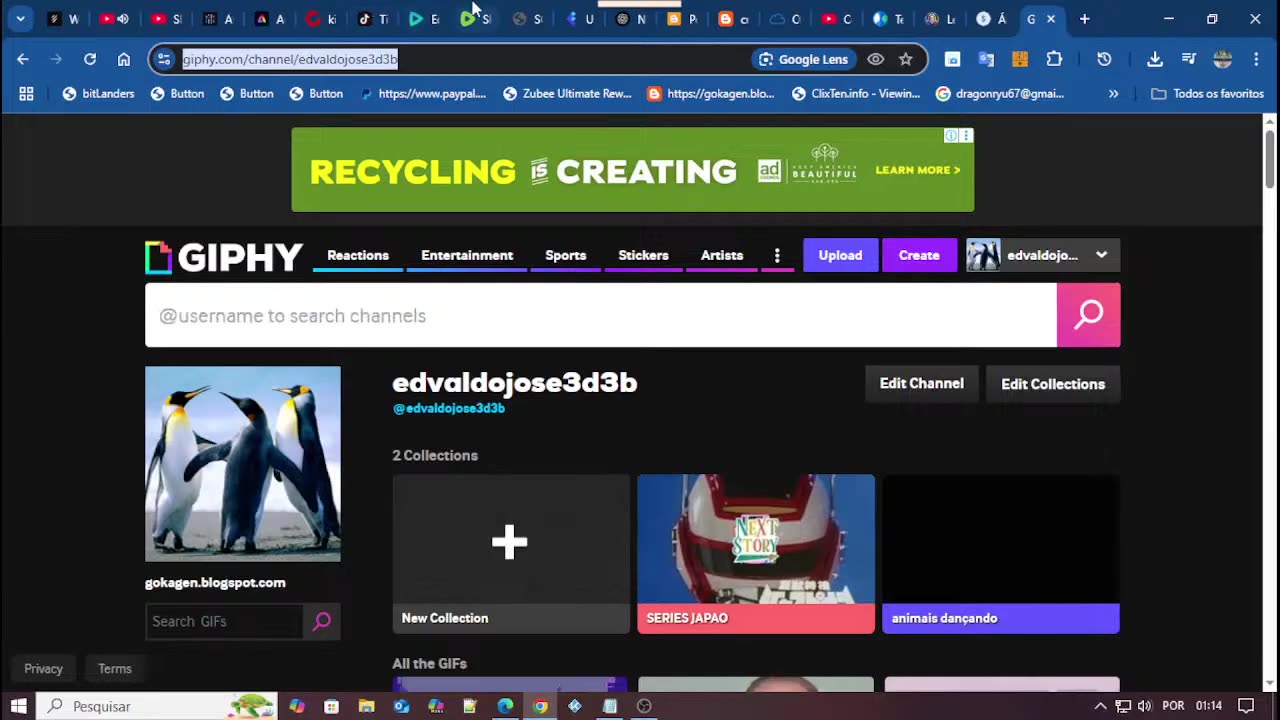Click the Edit Collections button

[x=1053, y=384]
